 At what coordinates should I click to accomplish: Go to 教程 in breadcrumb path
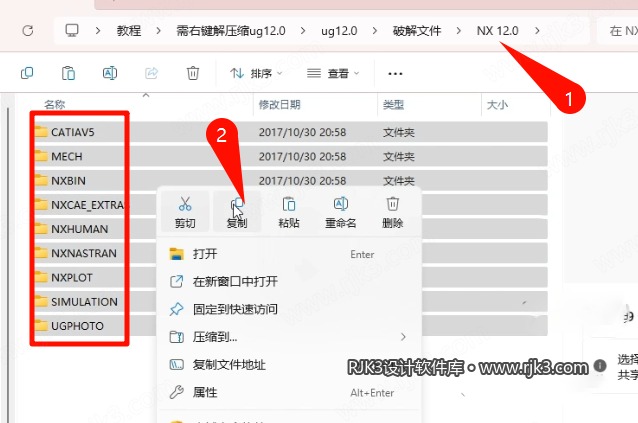(129, 31)
